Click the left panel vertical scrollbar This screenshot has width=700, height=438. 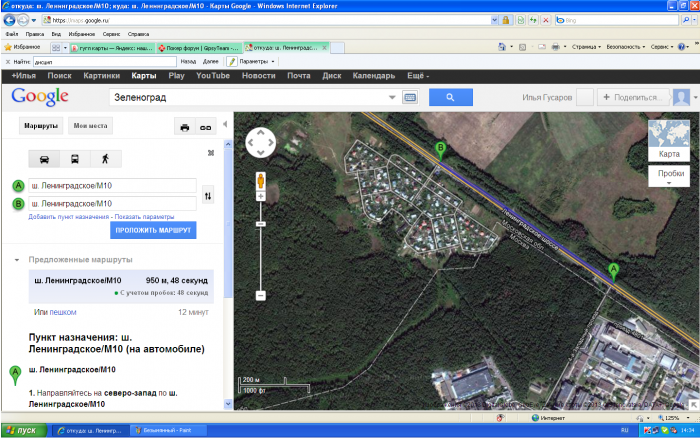coord(228,219)
